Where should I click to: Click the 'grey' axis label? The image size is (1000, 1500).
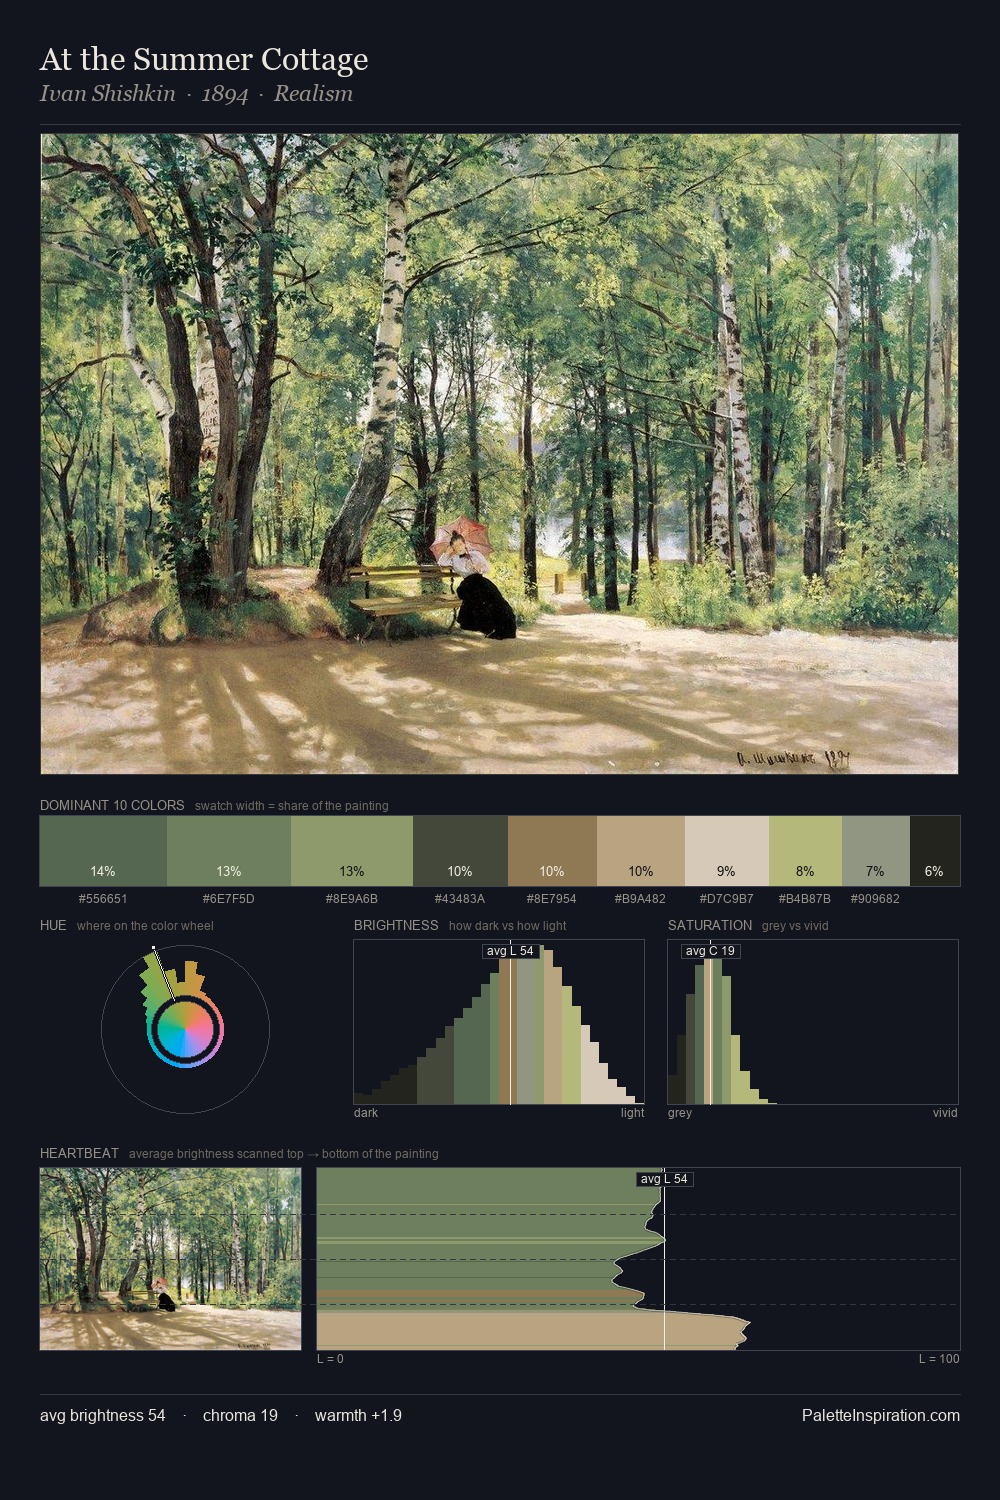click(x=680, y=1113)
